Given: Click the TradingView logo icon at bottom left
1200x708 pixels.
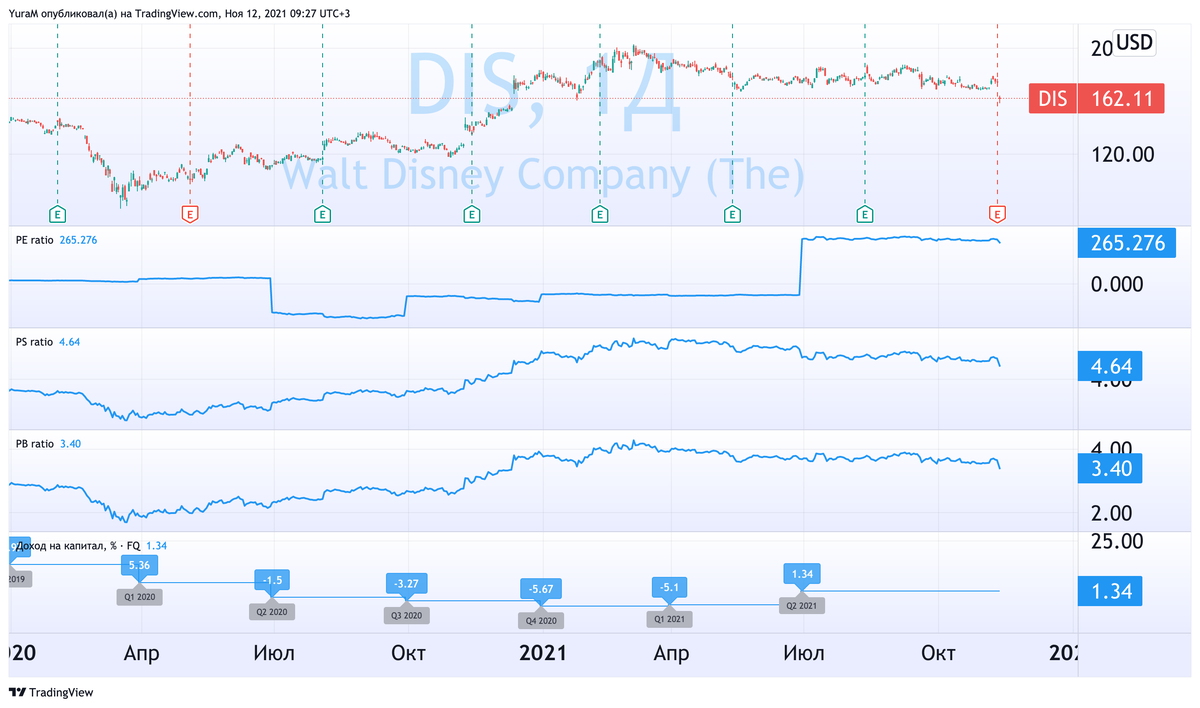Looking at the screenshot, I should pos(17,692).
